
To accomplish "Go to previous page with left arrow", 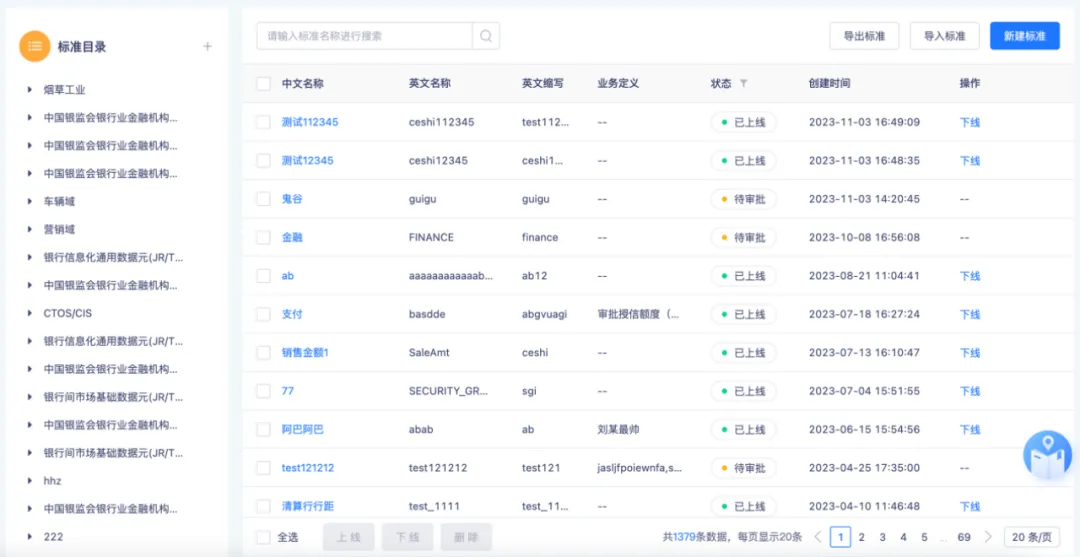I will [x=818, y=537].
